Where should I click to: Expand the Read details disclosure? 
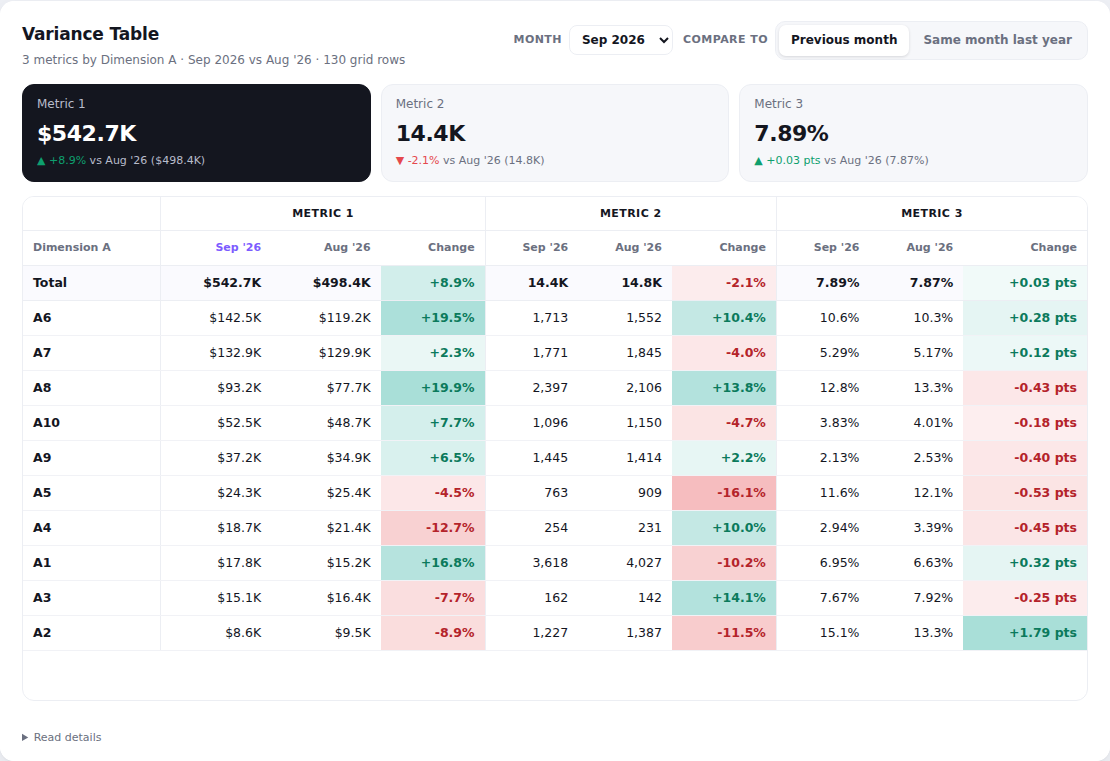click(x=62, y=737)
